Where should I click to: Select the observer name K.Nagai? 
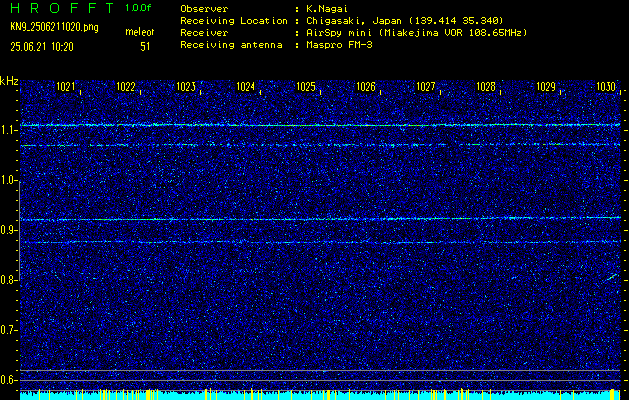click(x=327, y=9)
